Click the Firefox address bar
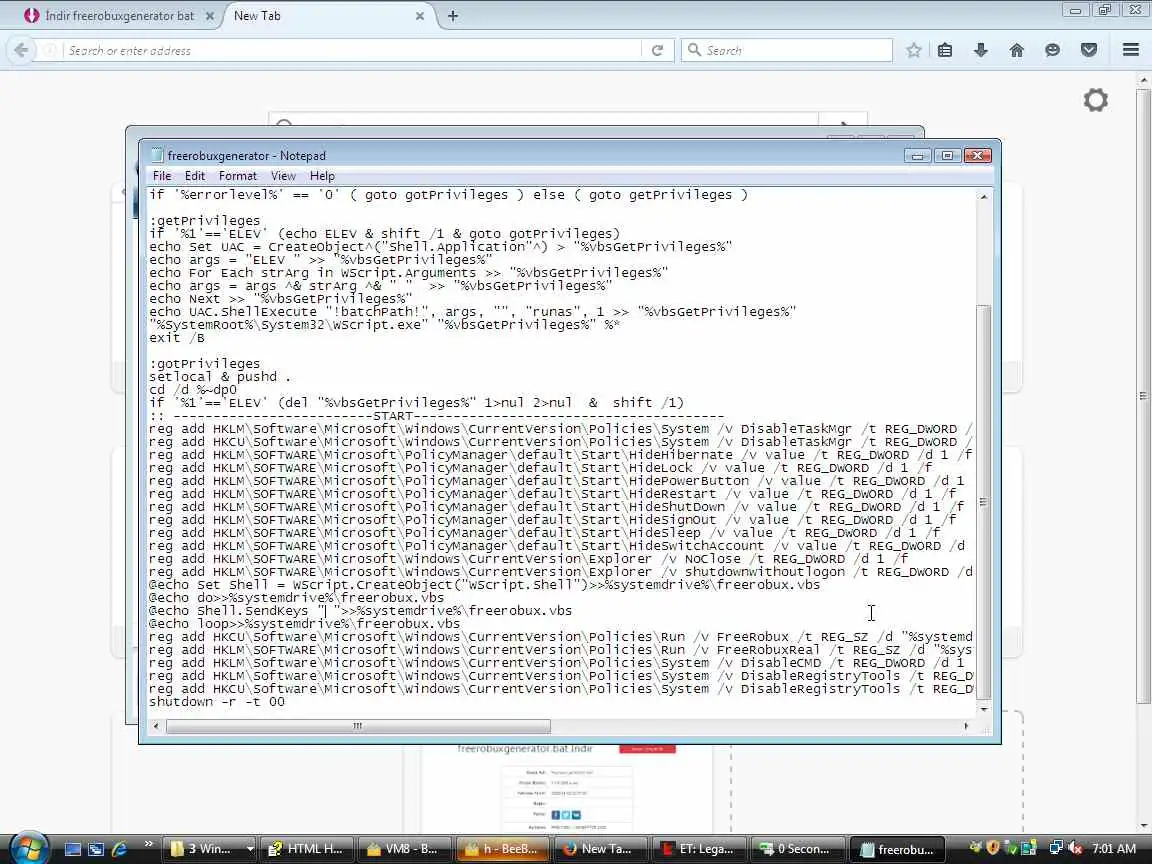Screen dimensions: 1152x864 345,50
